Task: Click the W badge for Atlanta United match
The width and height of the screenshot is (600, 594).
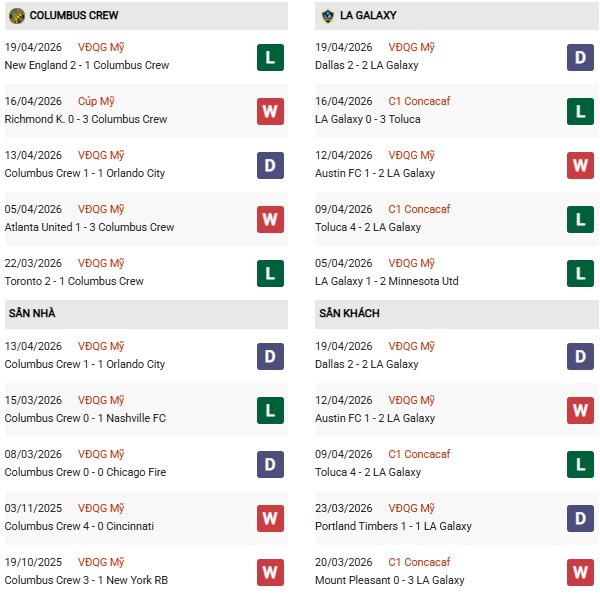Action: 270,219
